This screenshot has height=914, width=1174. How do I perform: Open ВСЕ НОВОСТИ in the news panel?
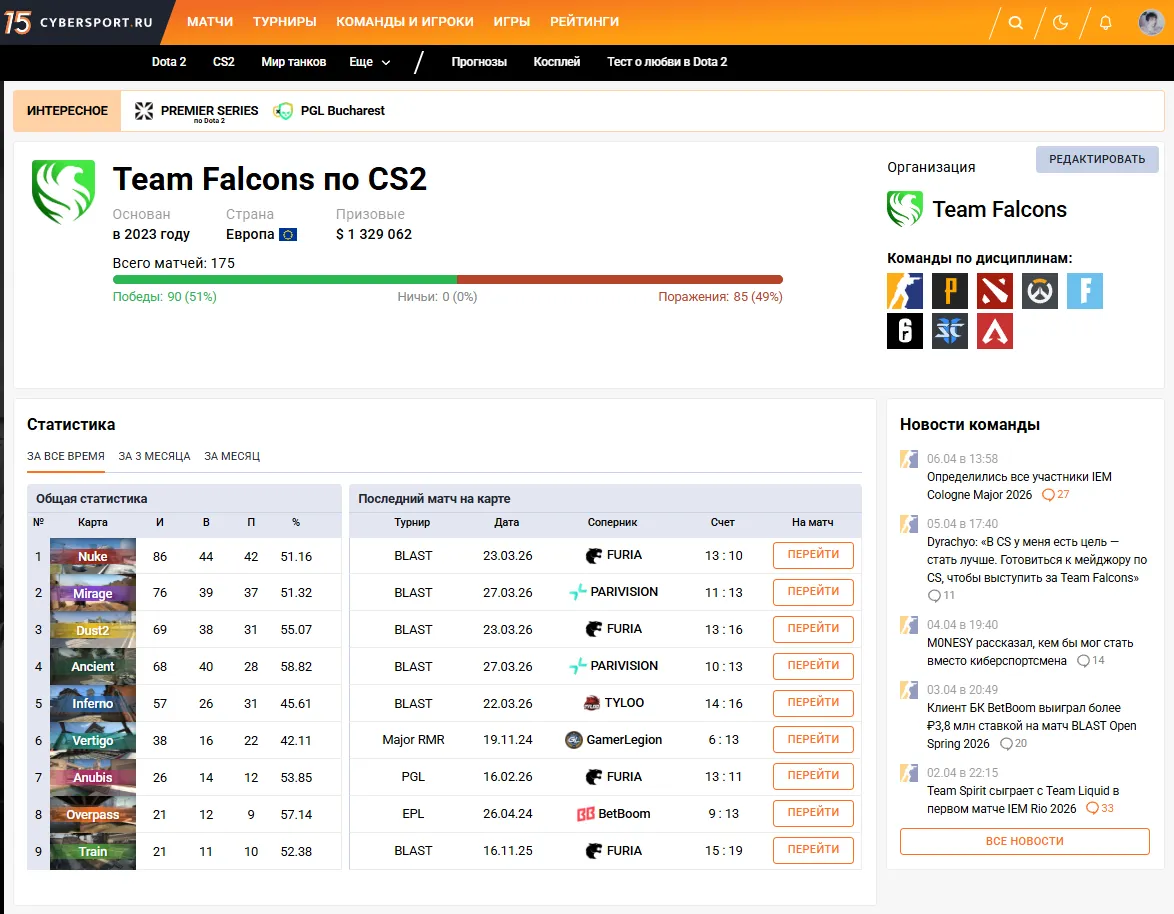(1024, 841)
